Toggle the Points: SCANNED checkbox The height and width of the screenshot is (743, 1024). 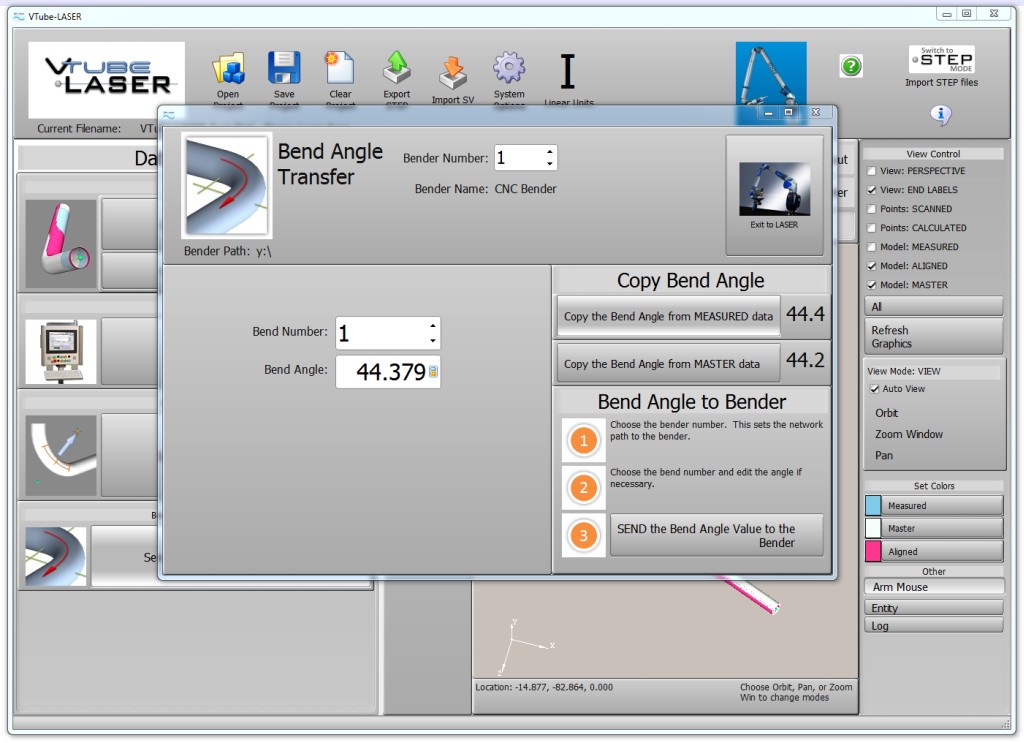[x=872, y=209]
